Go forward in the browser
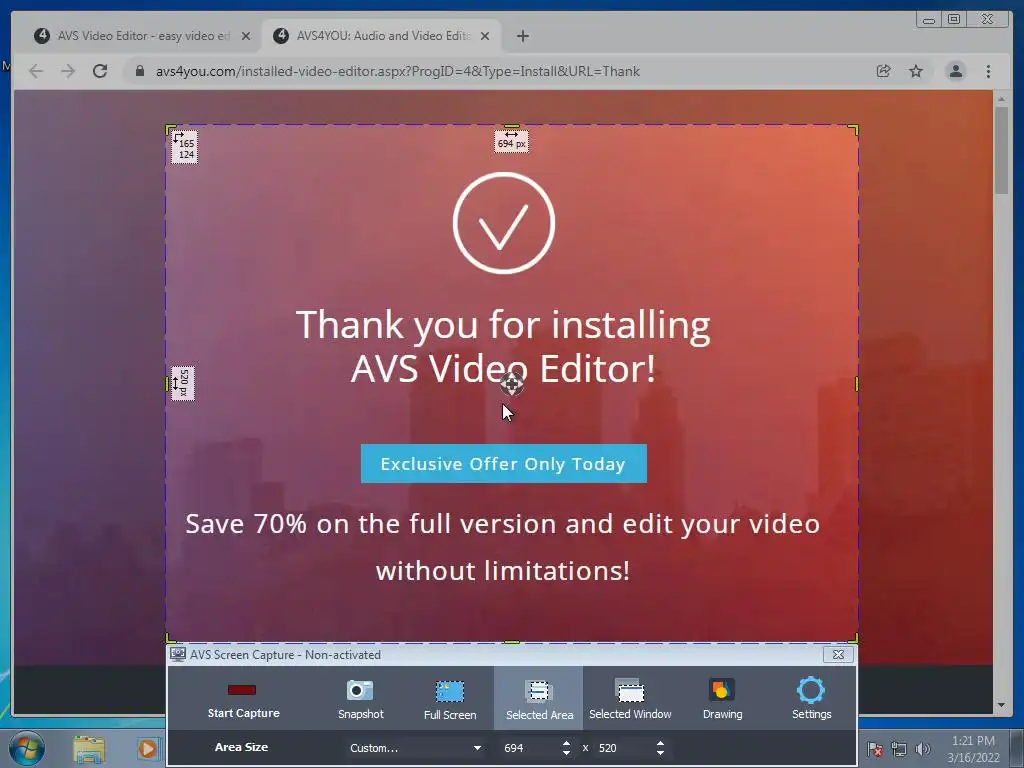 tap(68, 71)
